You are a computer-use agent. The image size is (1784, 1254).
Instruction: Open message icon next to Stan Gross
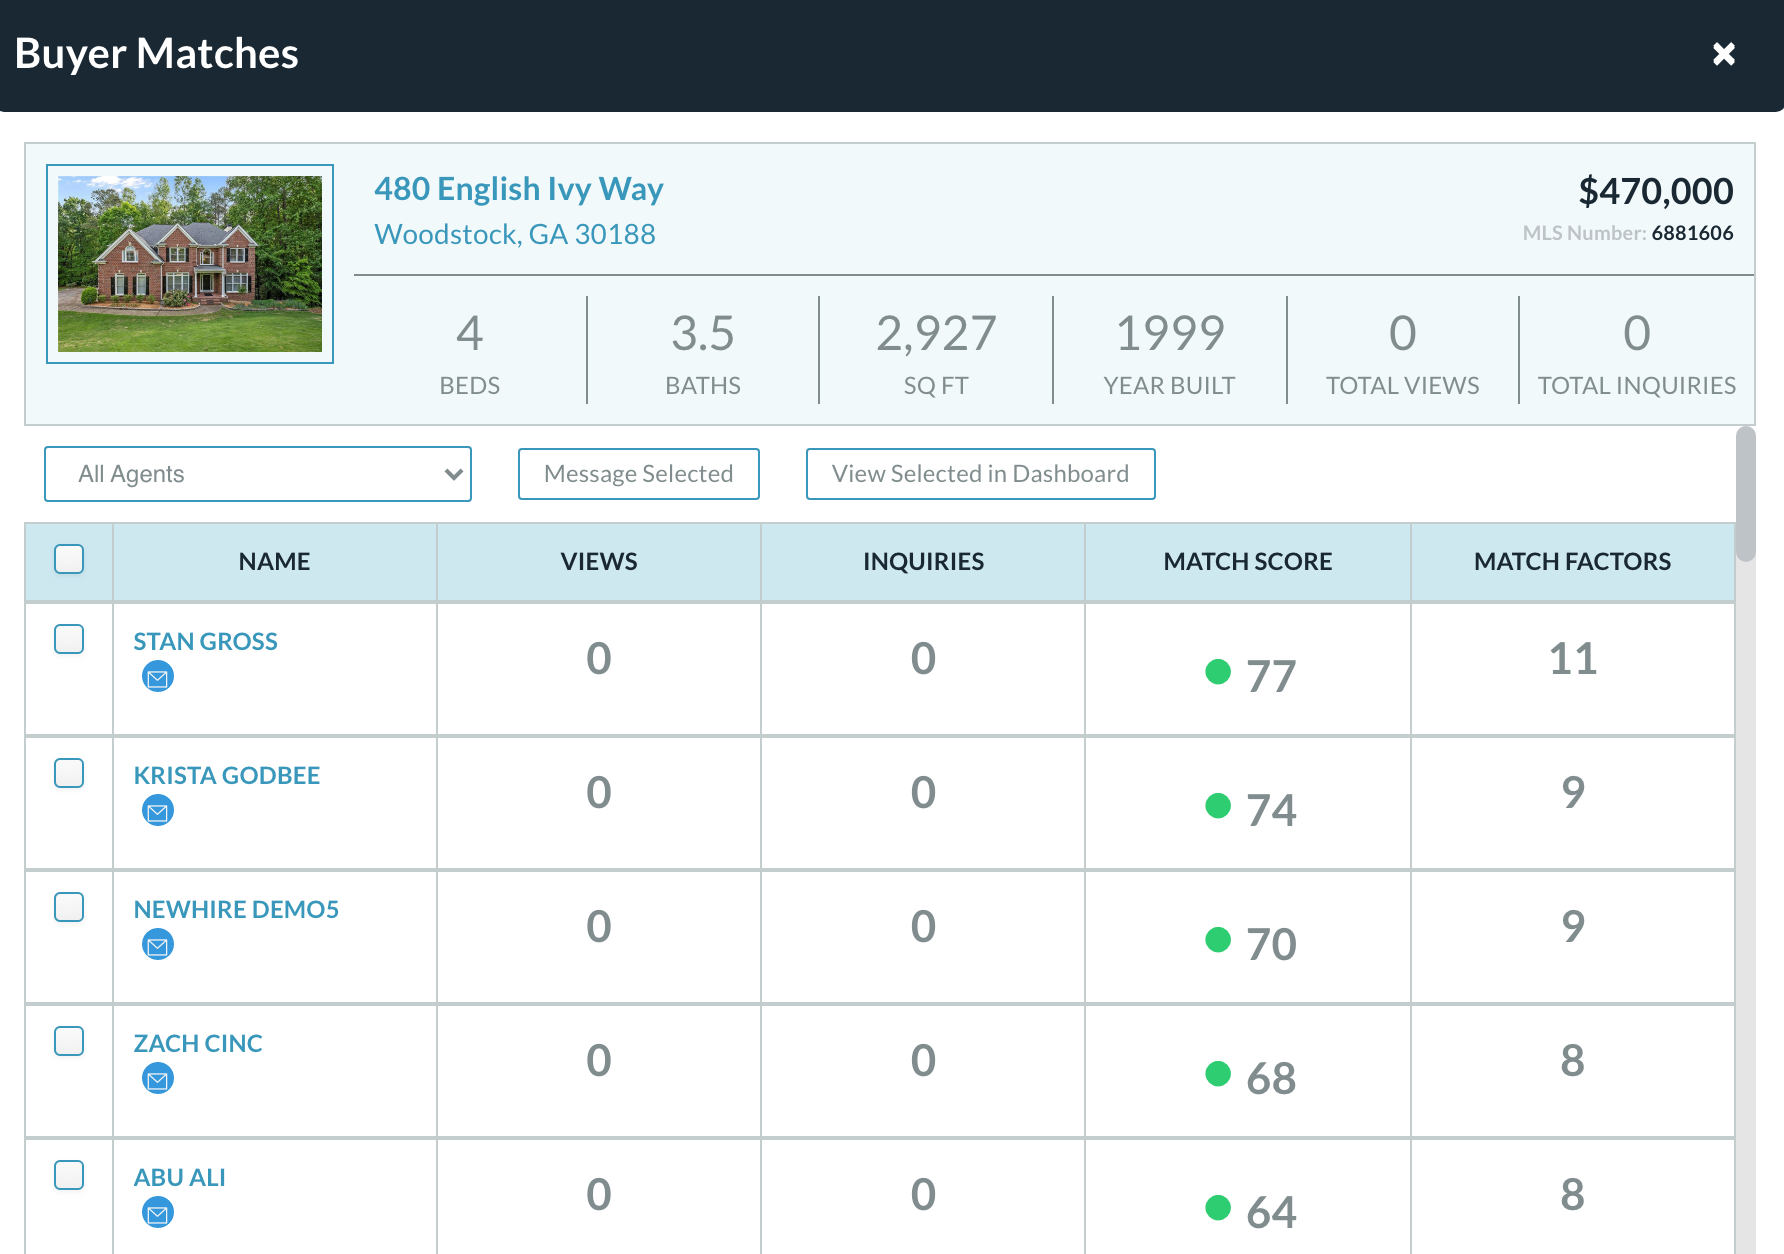click(157, 677)
